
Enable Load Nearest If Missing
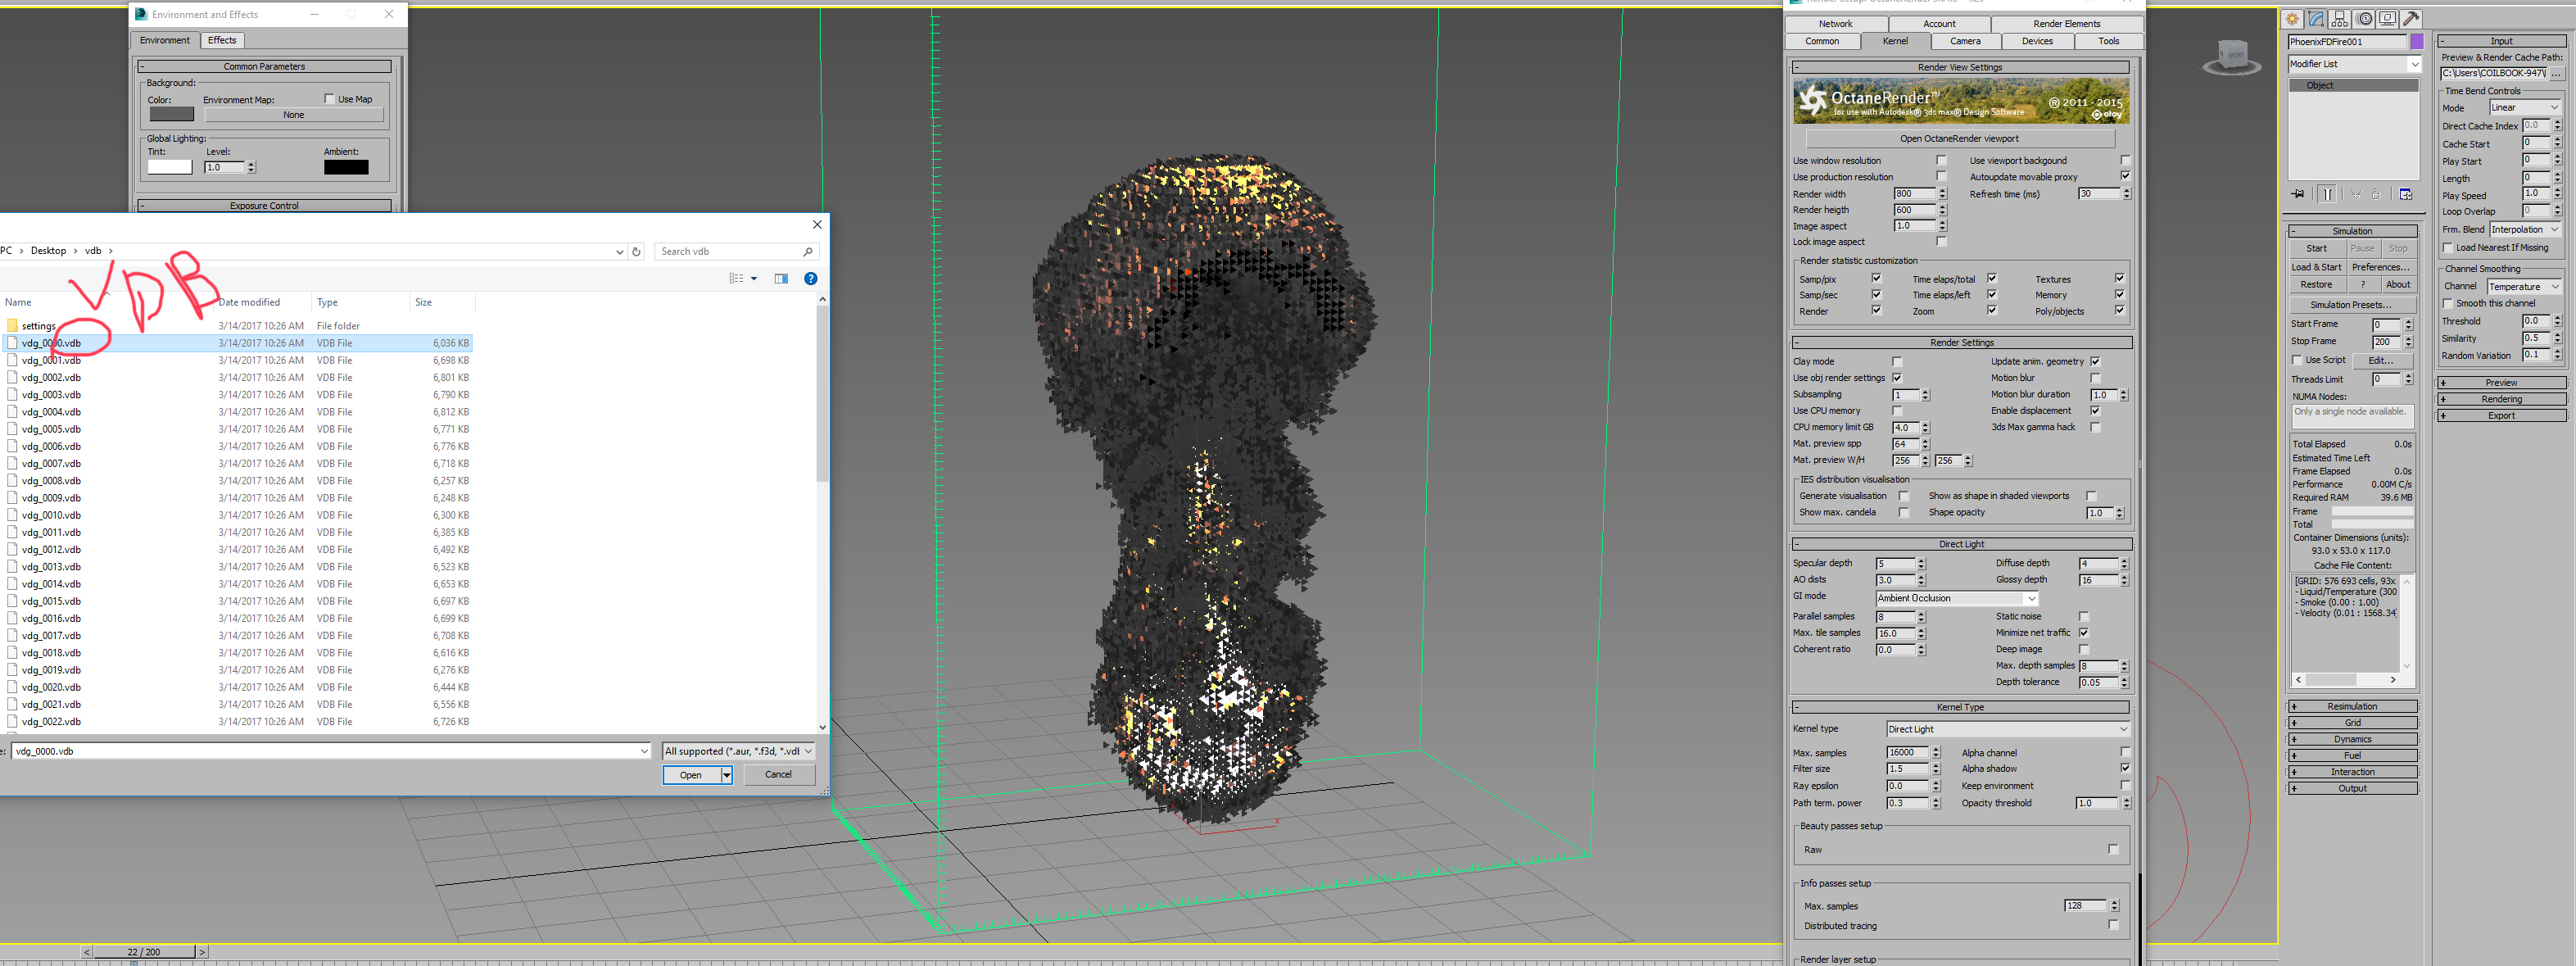coord(2448,248)
